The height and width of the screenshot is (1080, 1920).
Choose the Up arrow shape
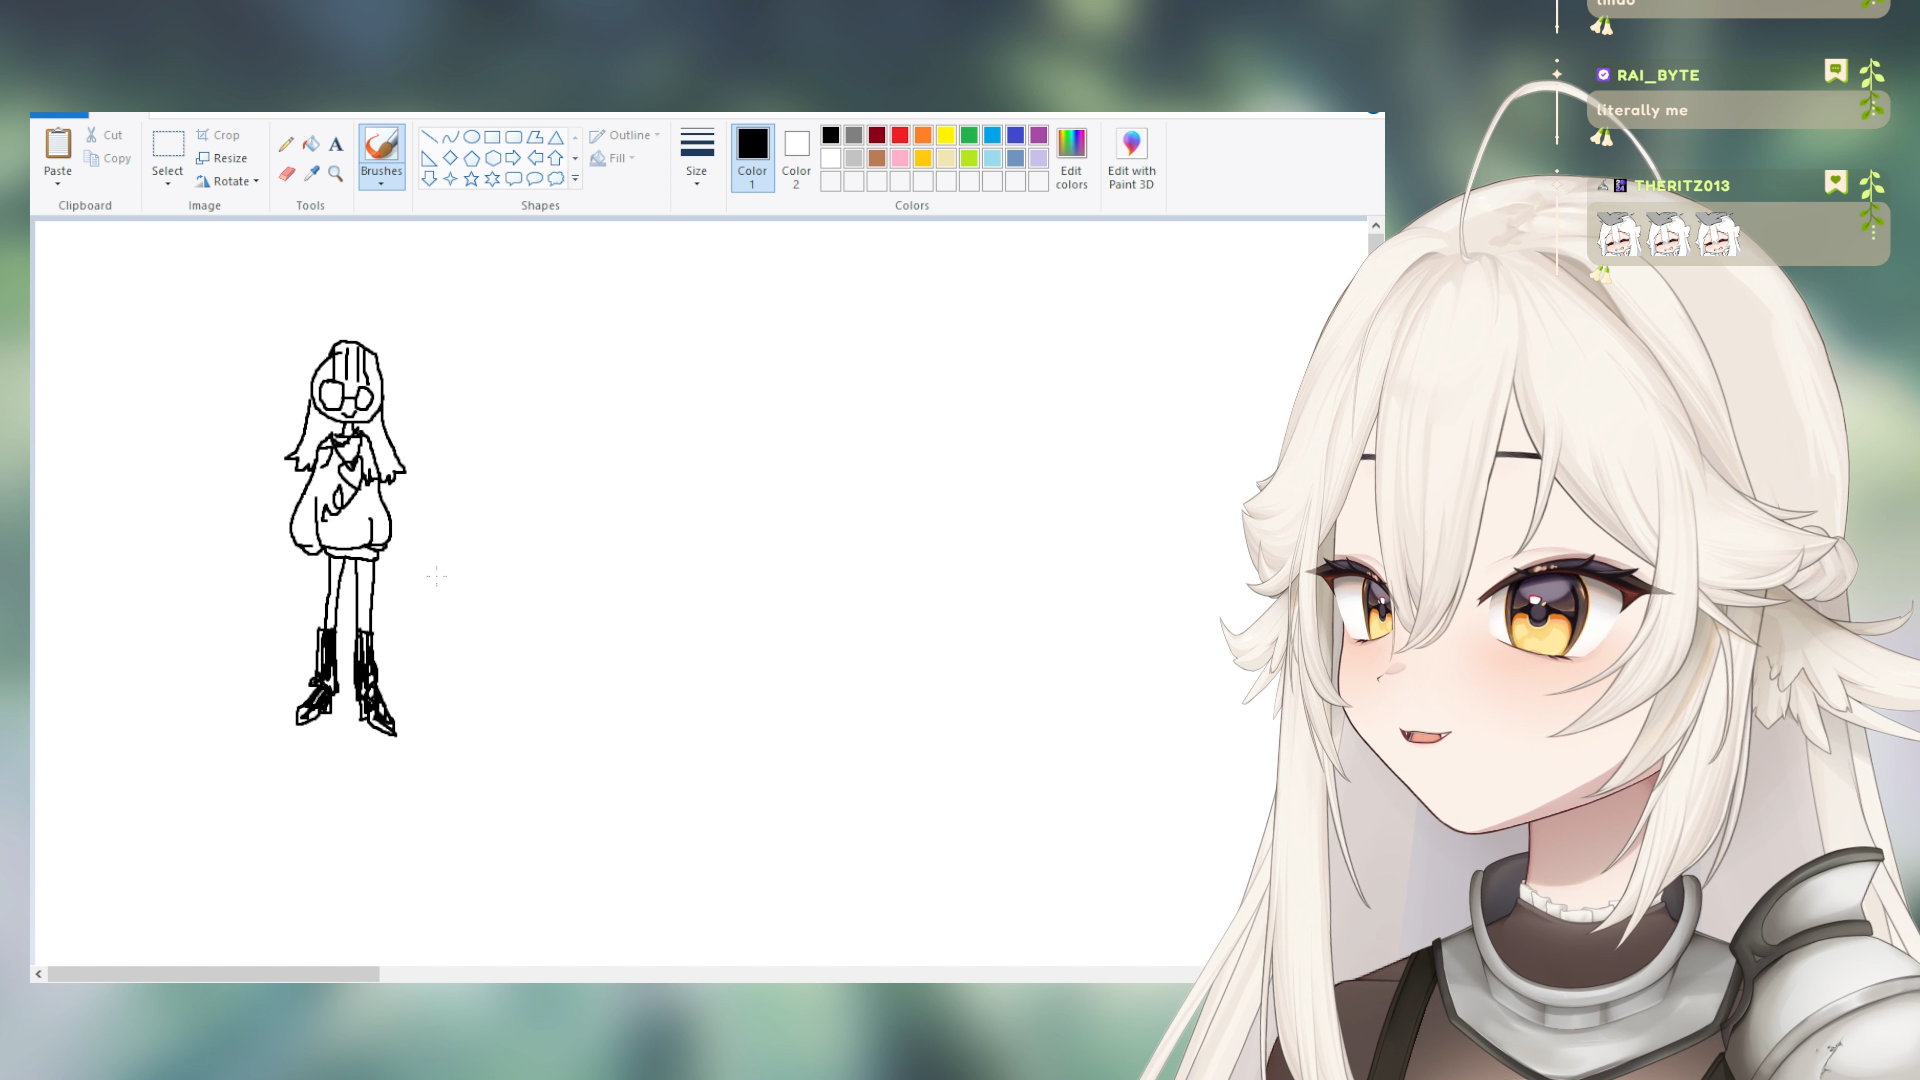pos(555,158)
